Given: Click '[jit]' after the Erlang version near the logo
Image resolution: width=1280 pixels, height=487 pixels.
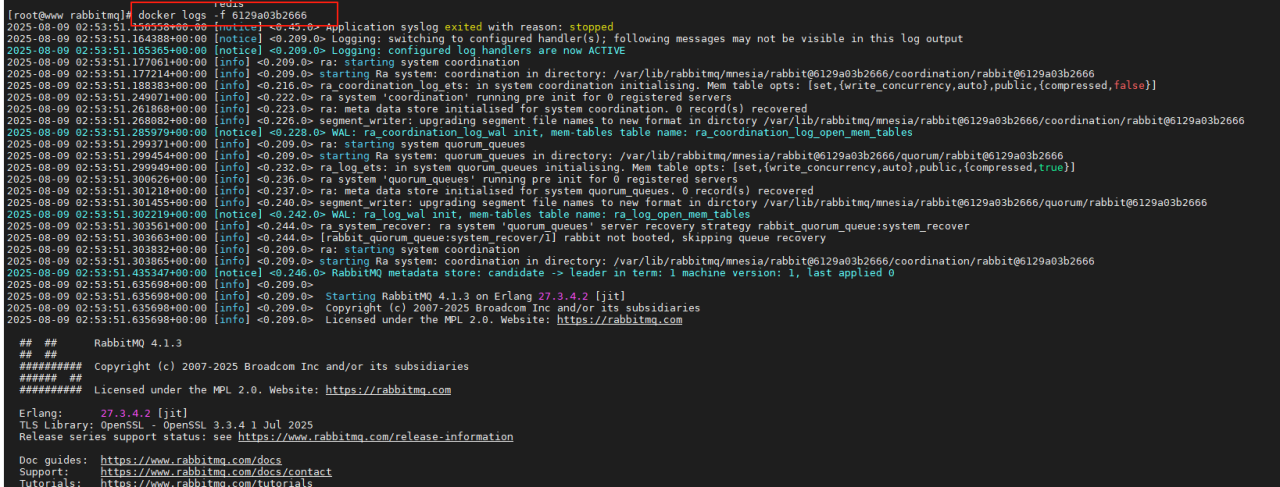Looking at the screenshot, I should [x=172, y=413].
